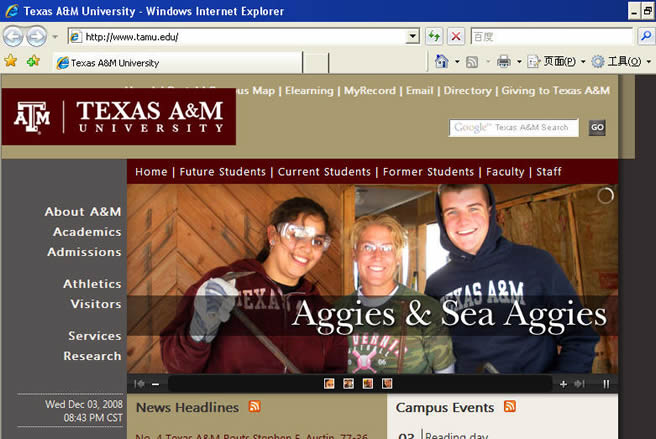This screenshot has width=656, height=439.
Task: Click the Baidu search box
Action: coord(551,37)
